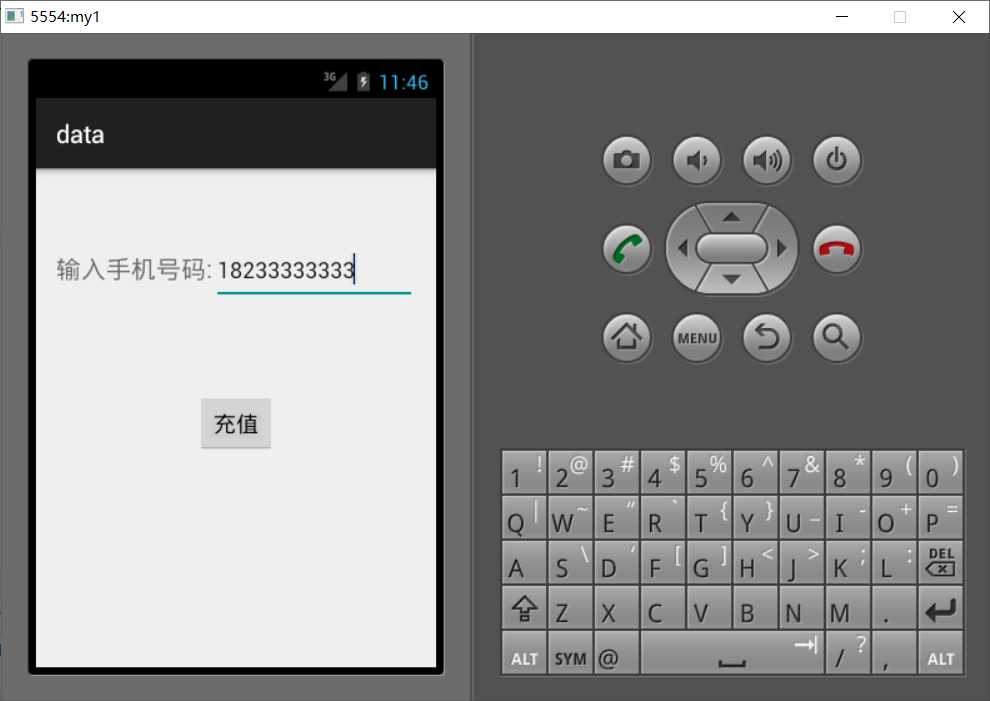Click the emulator Back button

click(766, 338)
